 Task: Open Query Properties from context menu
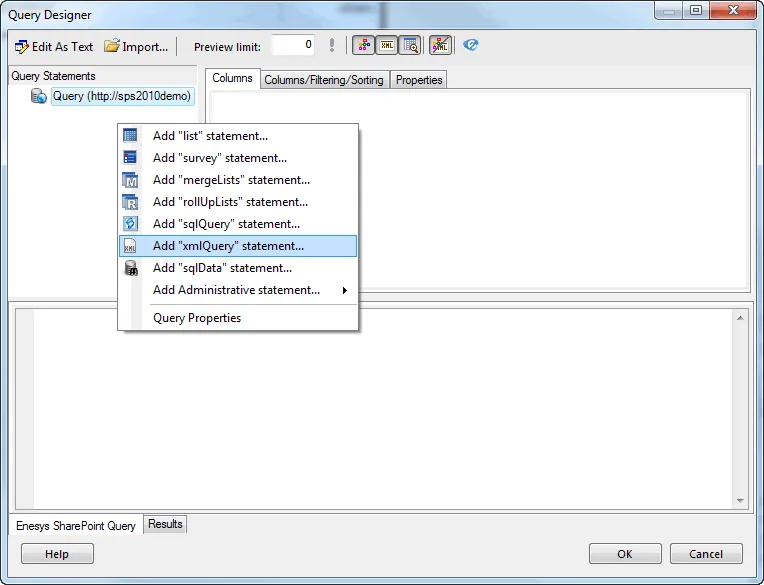pyautogui.click(x=238, y=318)
